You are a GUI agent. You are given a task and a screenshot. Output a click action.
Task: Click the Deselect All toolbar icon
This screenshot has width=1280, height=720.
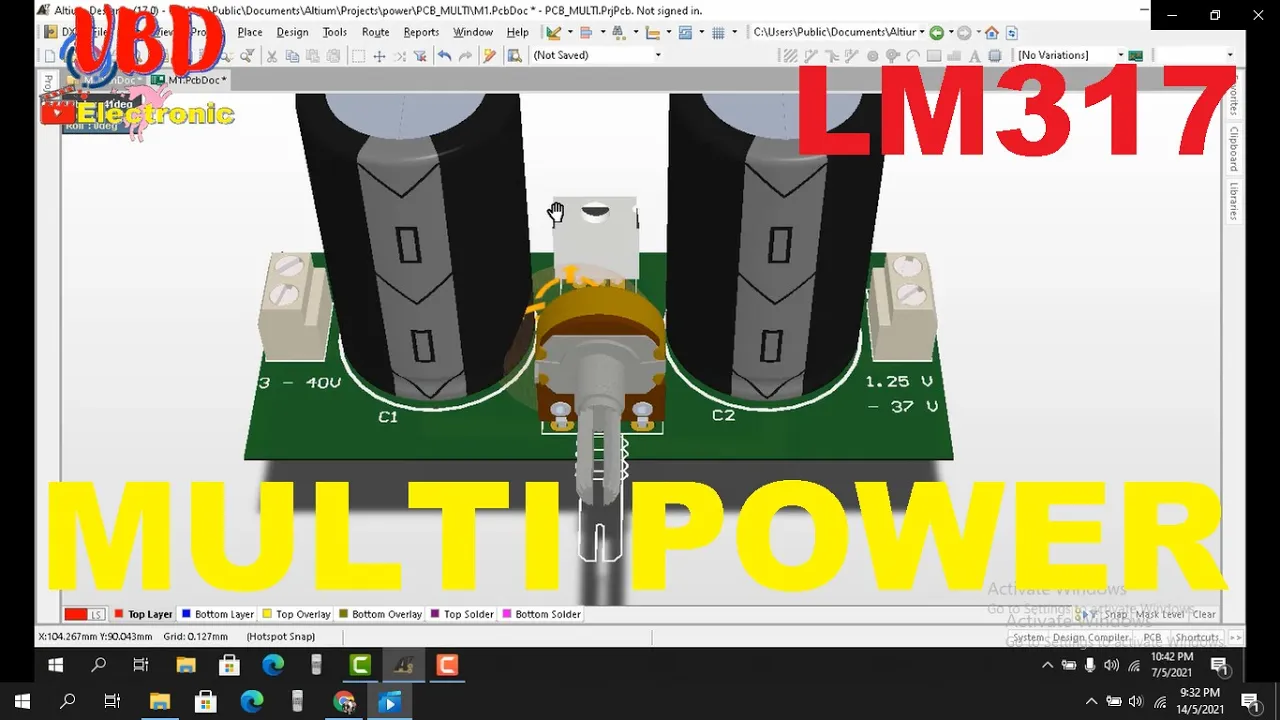(x=400, y=55)
